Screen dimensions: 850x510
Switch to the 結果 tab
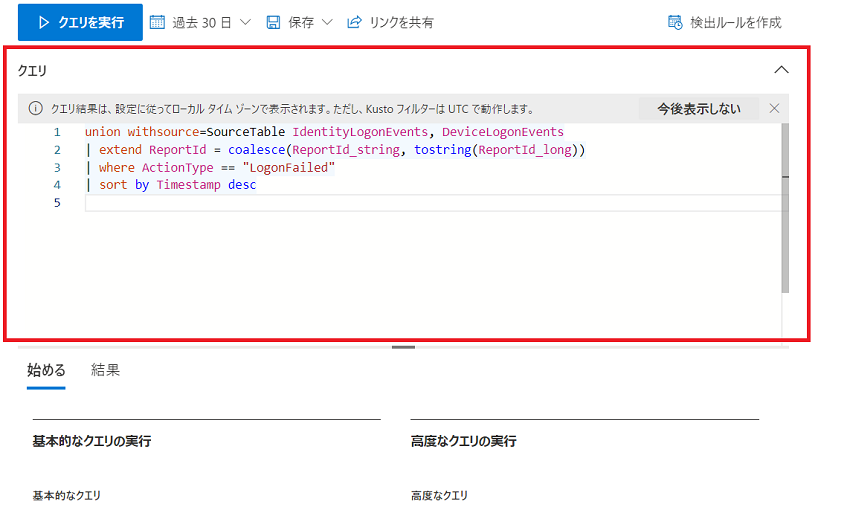click(x=105, y=370)
